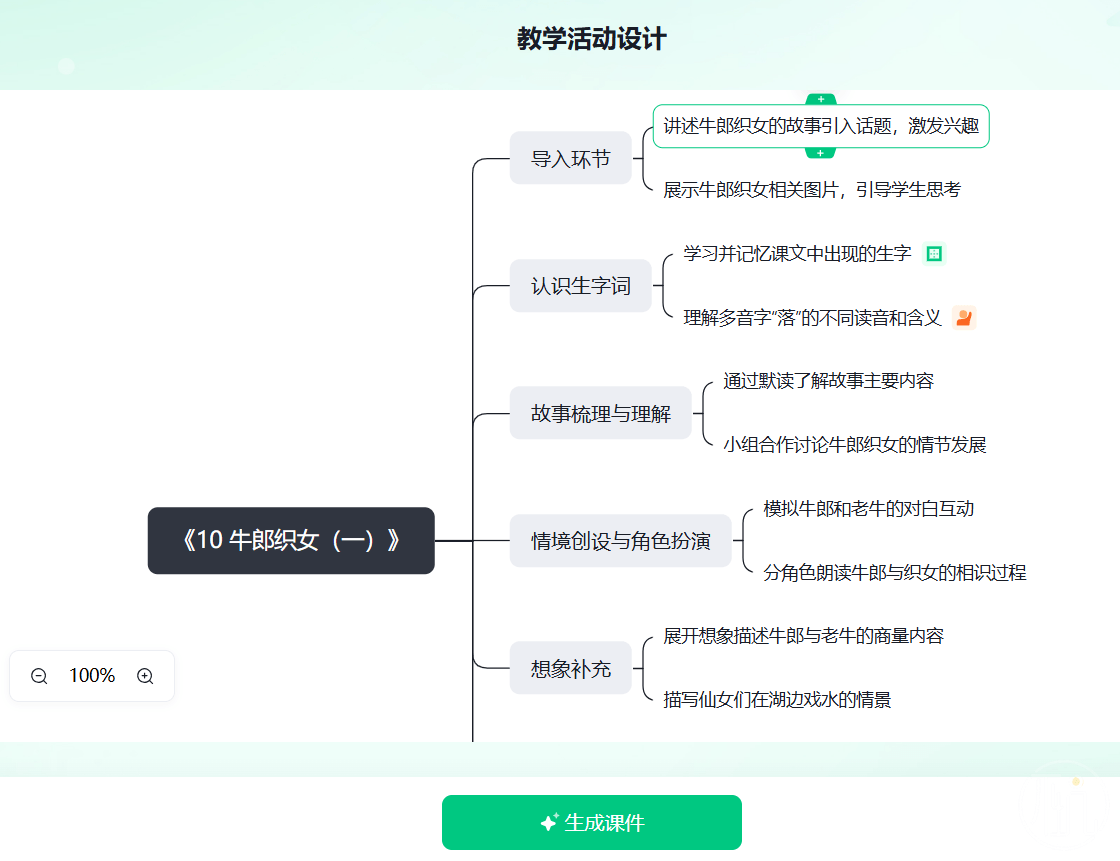Viewport: 1120px width, 861px height.
Task: Click the leaf 展开想象描述牛郎与老牛的商量内容
Action: pyautogui.click(x=804, y=636)
